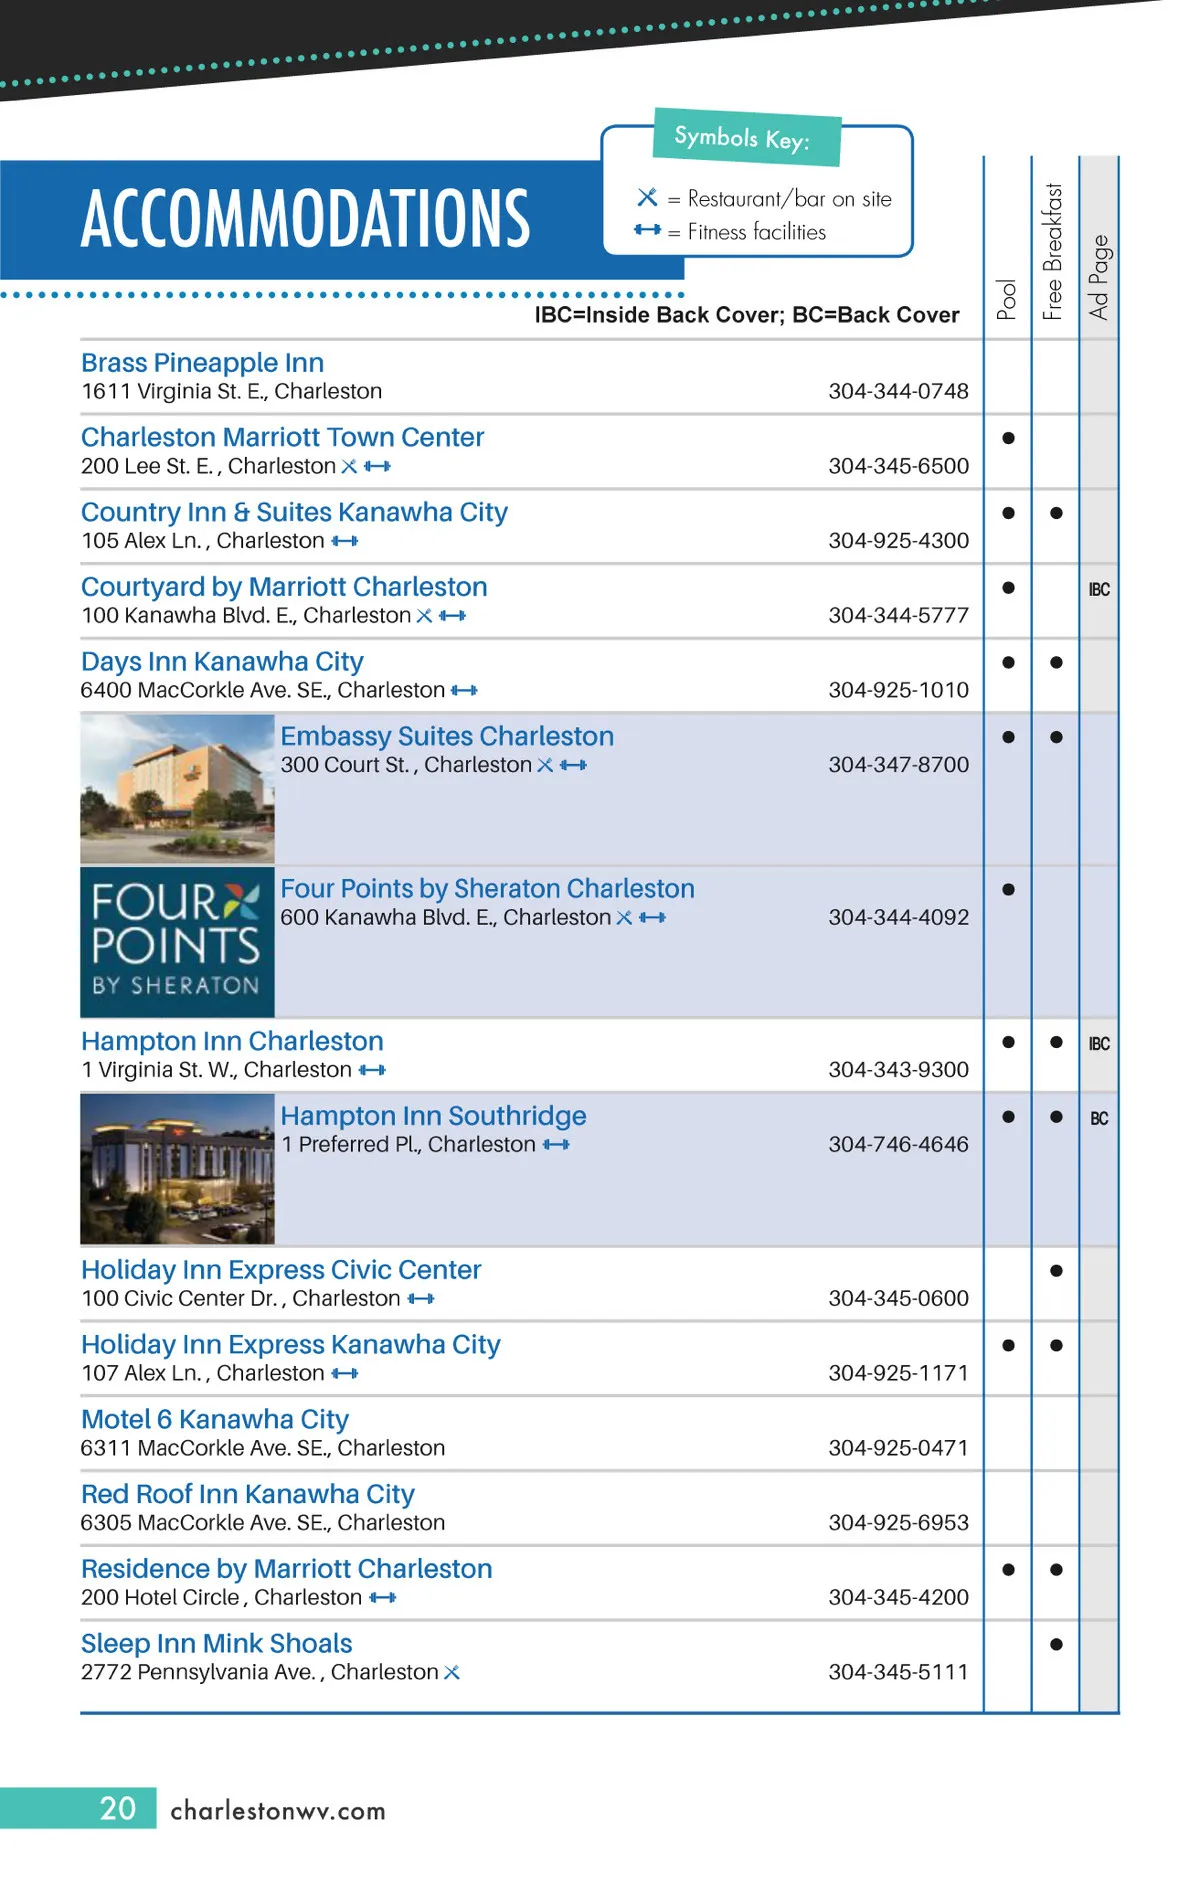This screenshot has height=1885, width=1200.
Task: Open Embassy Suites Charleston listing title
Action: point(447,736)
